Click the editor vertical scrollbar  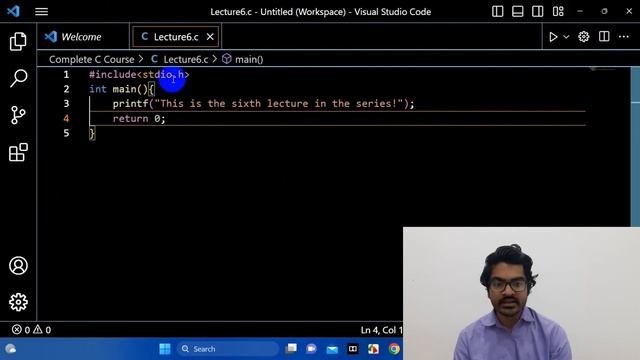pos(635,147)
